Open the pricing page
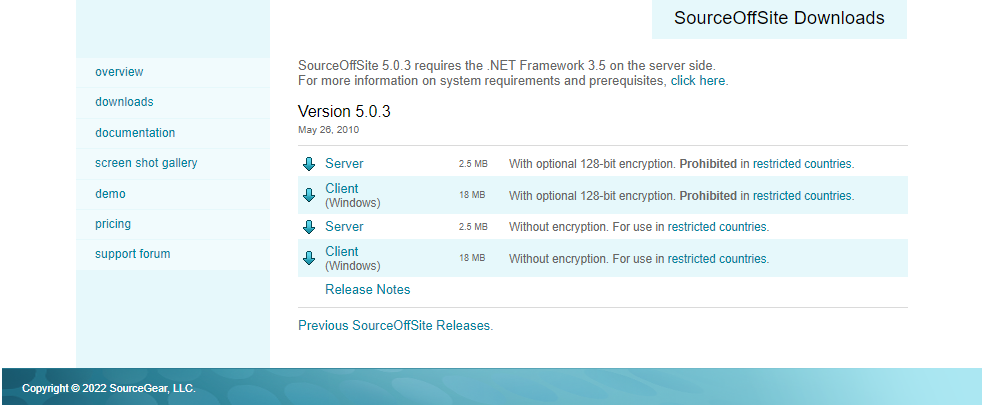 click(x=113, y=224)
